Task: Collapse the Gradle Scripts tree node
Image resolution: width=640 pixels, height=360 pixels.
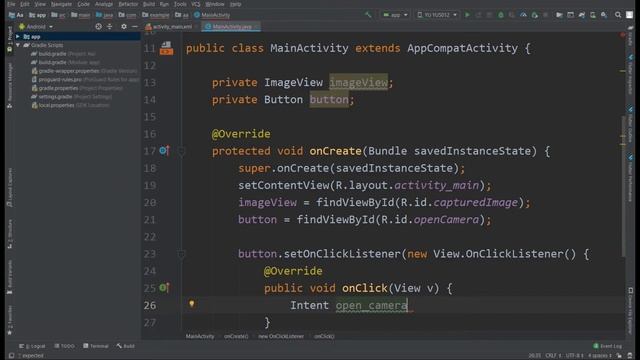Action: pos(18,45)
